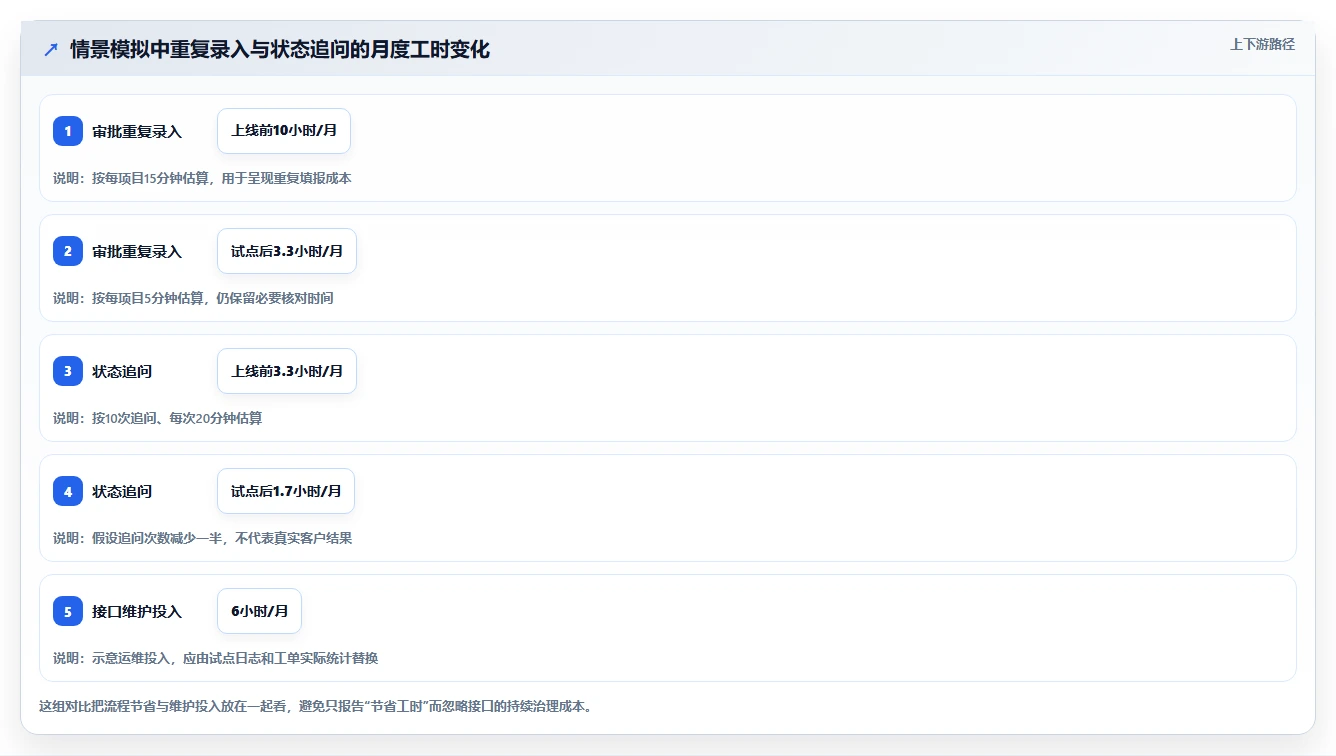The width and height of the screenshot is (1336, 756).
Task: Select the 6小时/月 value chip
Action: point(259,611)
